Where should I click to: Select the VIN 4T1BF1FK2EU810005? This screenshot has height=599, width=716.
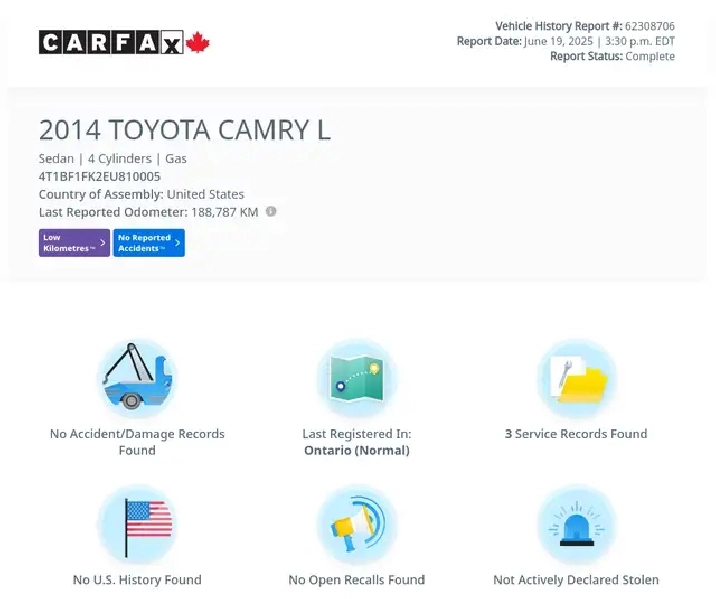pyautogui.click(x=100, y=177)
